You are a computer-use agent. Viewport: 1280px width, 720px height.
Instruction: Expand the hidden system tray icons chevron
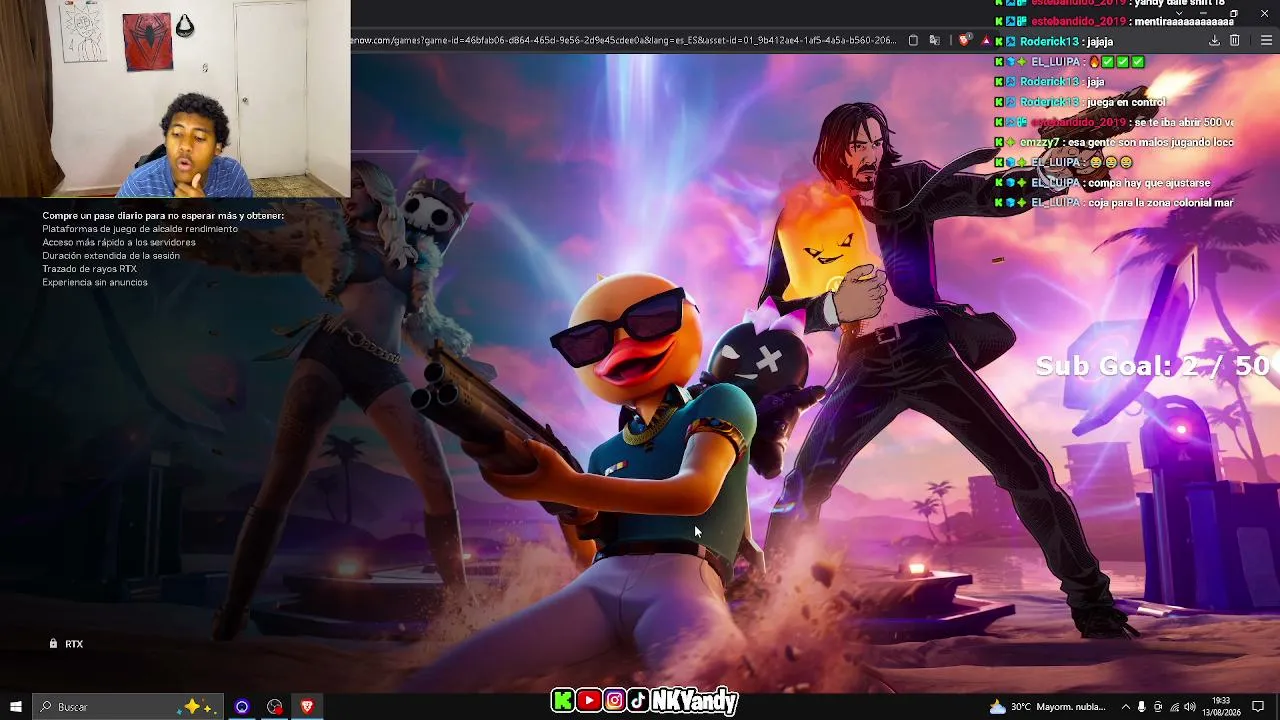click(x=1126, y=707)
